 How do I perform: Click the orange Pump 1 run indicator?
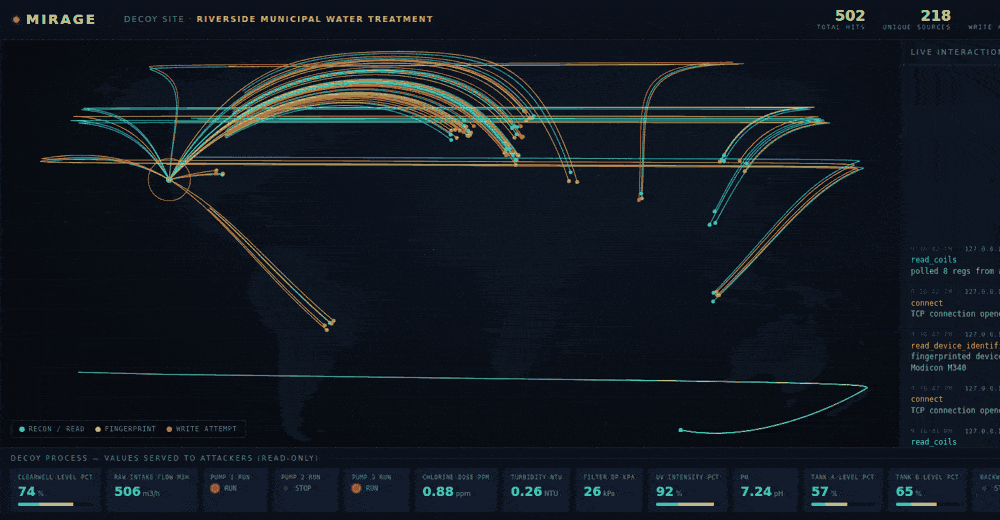[x=215, y=488]
